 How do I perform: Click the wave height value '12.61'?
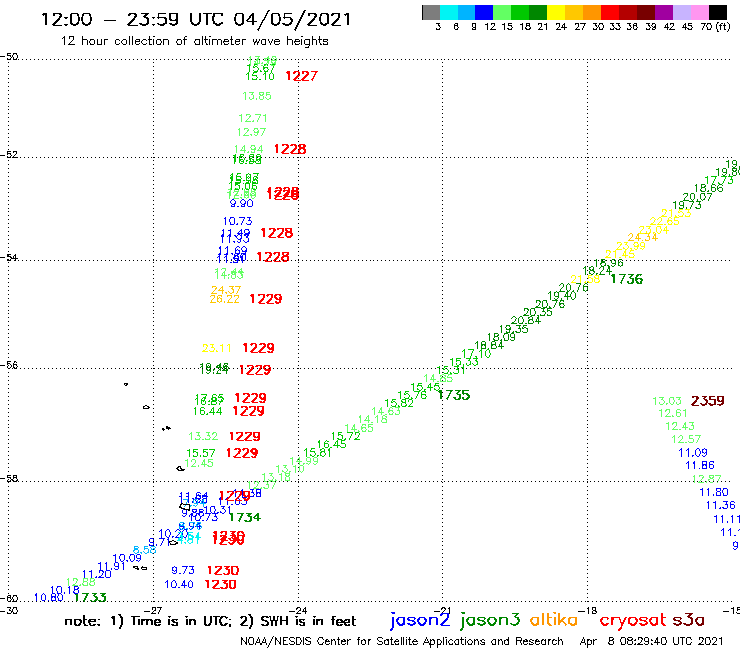click(x=673, y=414)
